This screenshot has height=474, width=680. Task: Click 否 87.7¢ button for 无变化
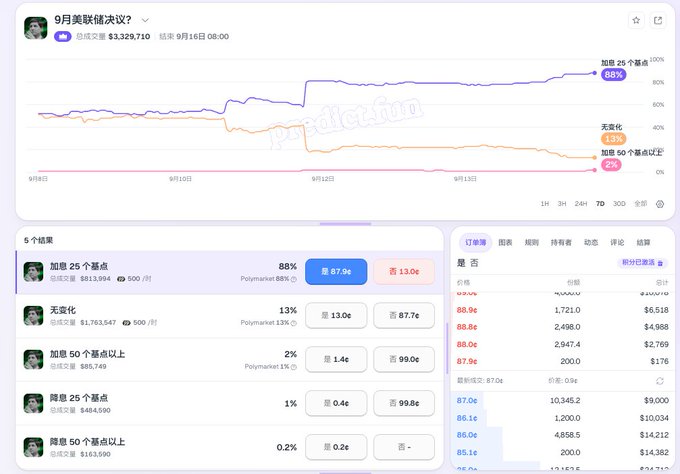click(404, 315)
